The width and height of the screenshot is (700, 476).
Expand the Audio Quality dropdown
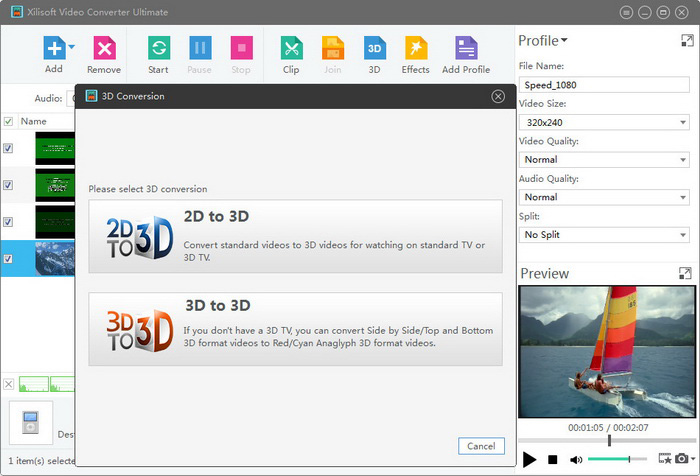[603, 197]
